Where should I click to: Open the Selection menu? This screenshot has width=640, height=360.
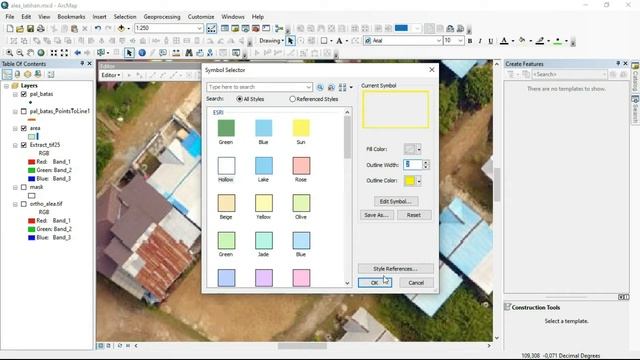125,17
